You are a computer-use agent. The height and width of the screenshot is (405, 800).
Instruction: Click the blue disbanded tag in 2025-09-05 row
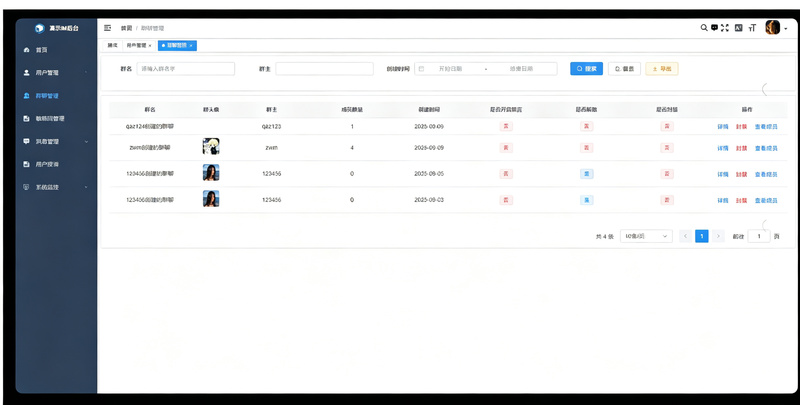click(586, 174)
